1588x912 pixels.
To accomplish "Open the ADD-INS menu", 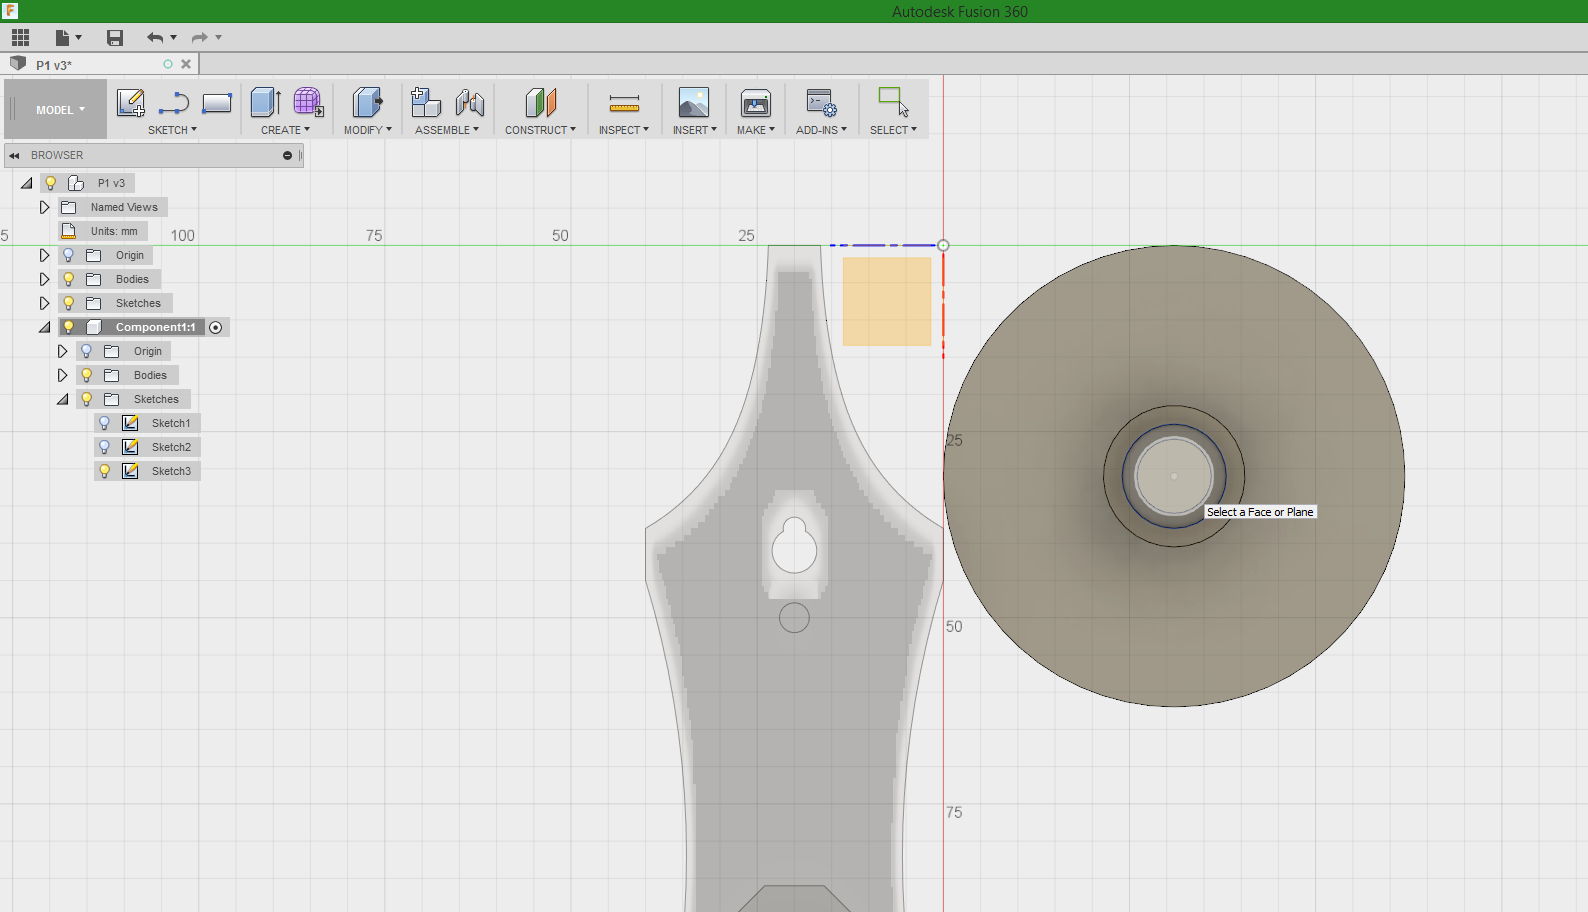I will click(821, 130).
